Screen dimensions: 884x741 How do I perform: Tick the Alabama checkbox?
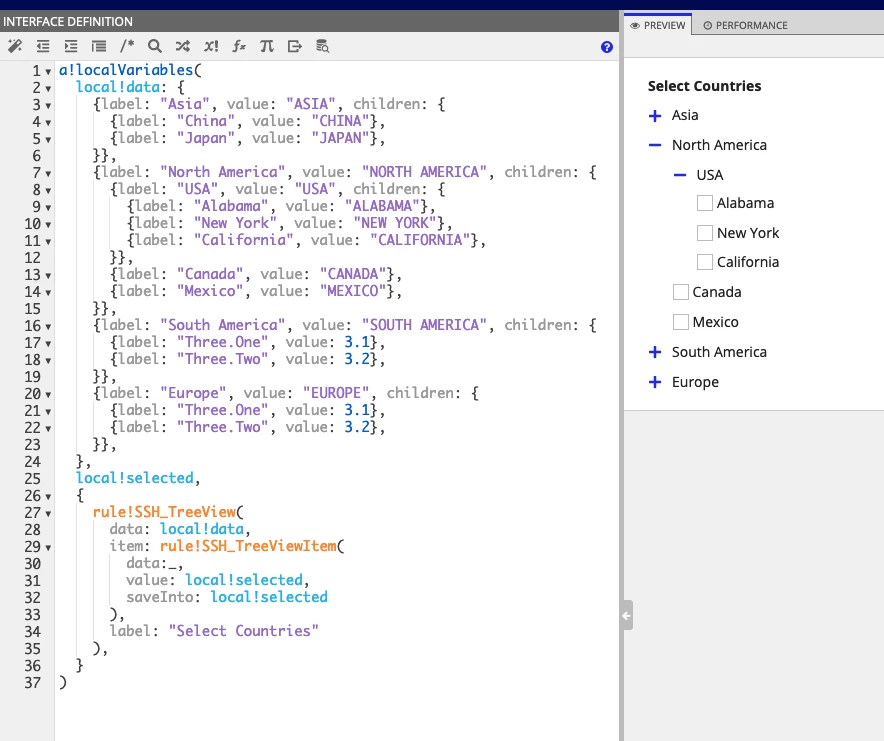(x=705, y=203)
